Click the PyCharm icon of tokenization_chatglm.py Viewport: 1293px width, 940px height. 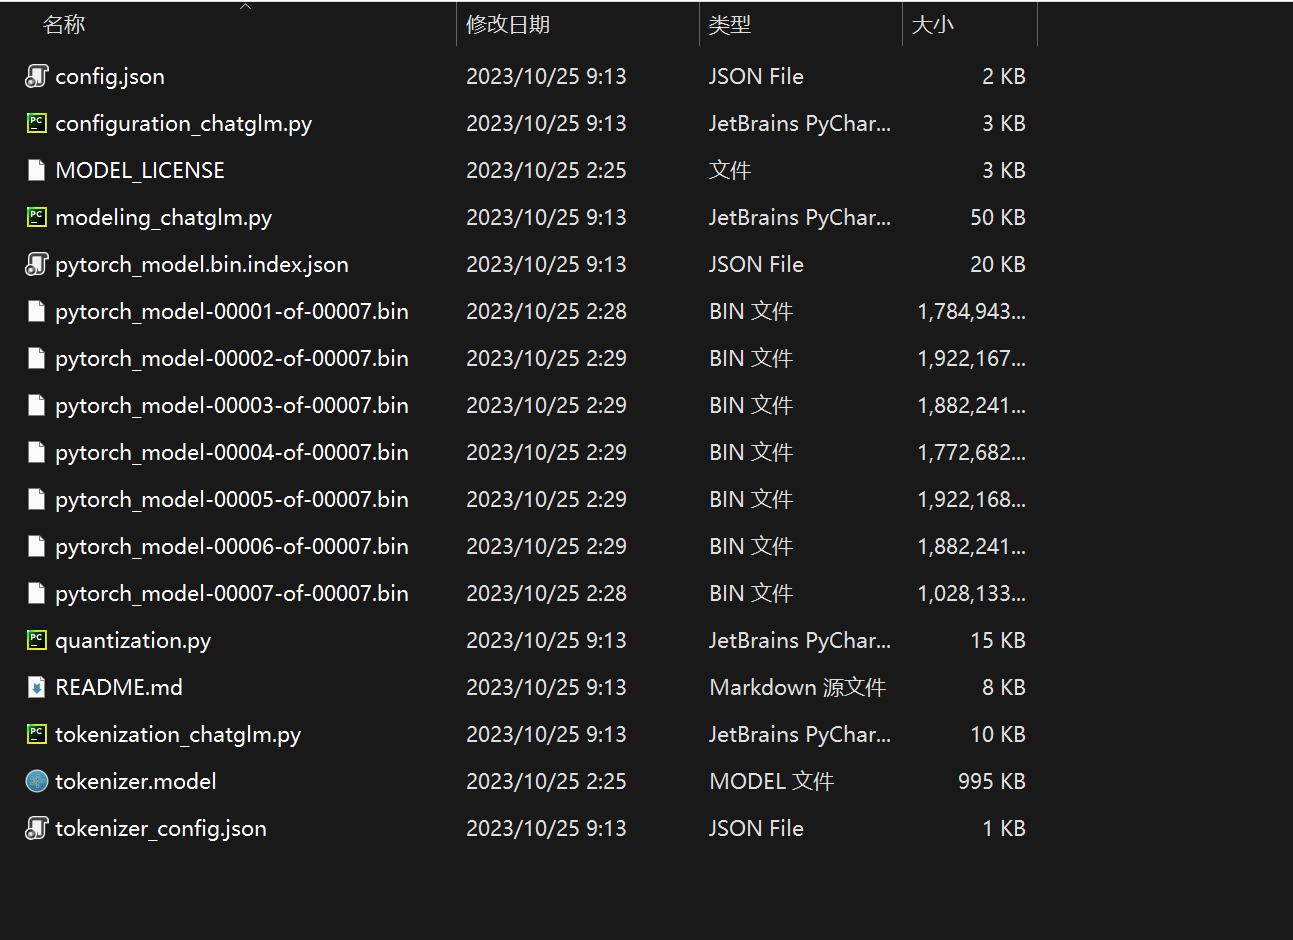37,734
